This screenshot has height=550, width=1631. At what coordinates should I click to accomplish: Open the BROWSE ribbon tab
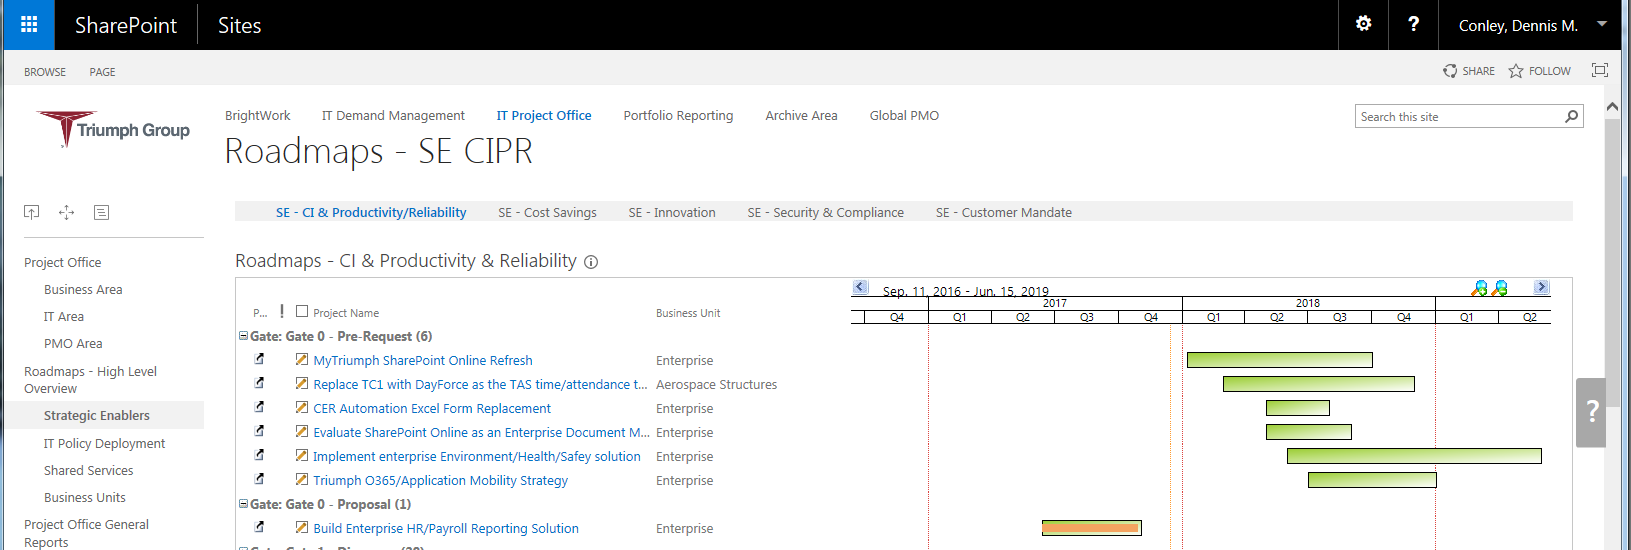click(45, 72)
